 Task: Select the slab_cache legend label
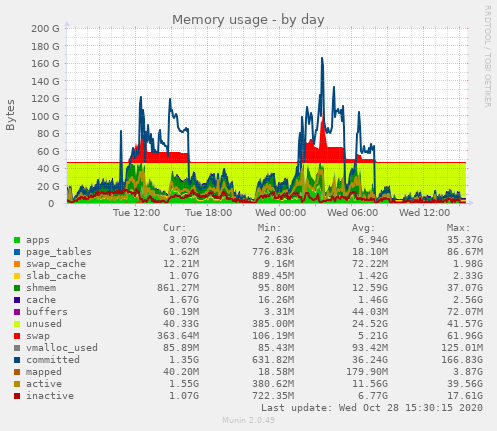tap(56, 276)
